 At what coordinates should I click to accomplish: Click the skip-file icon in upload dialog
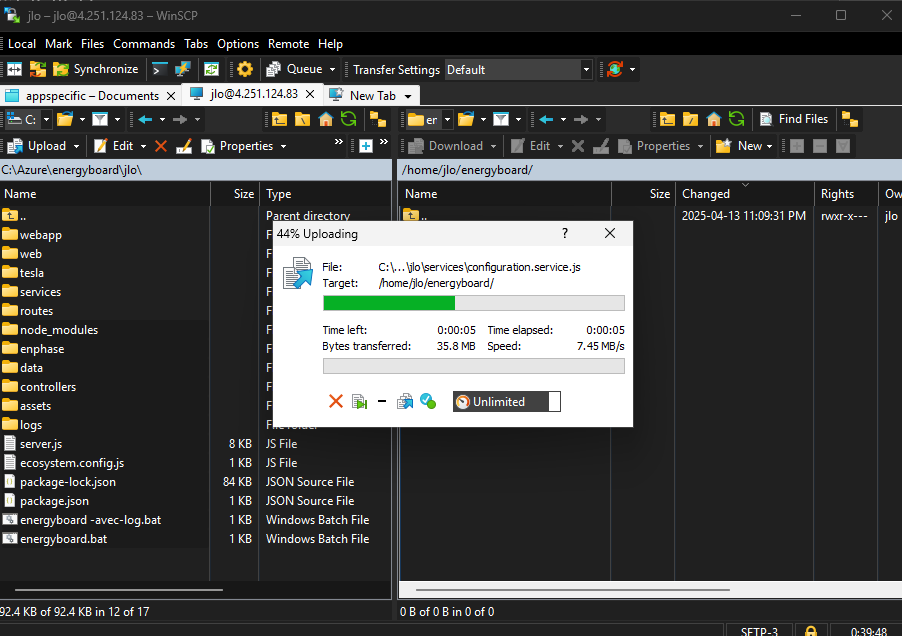(360, 401)
